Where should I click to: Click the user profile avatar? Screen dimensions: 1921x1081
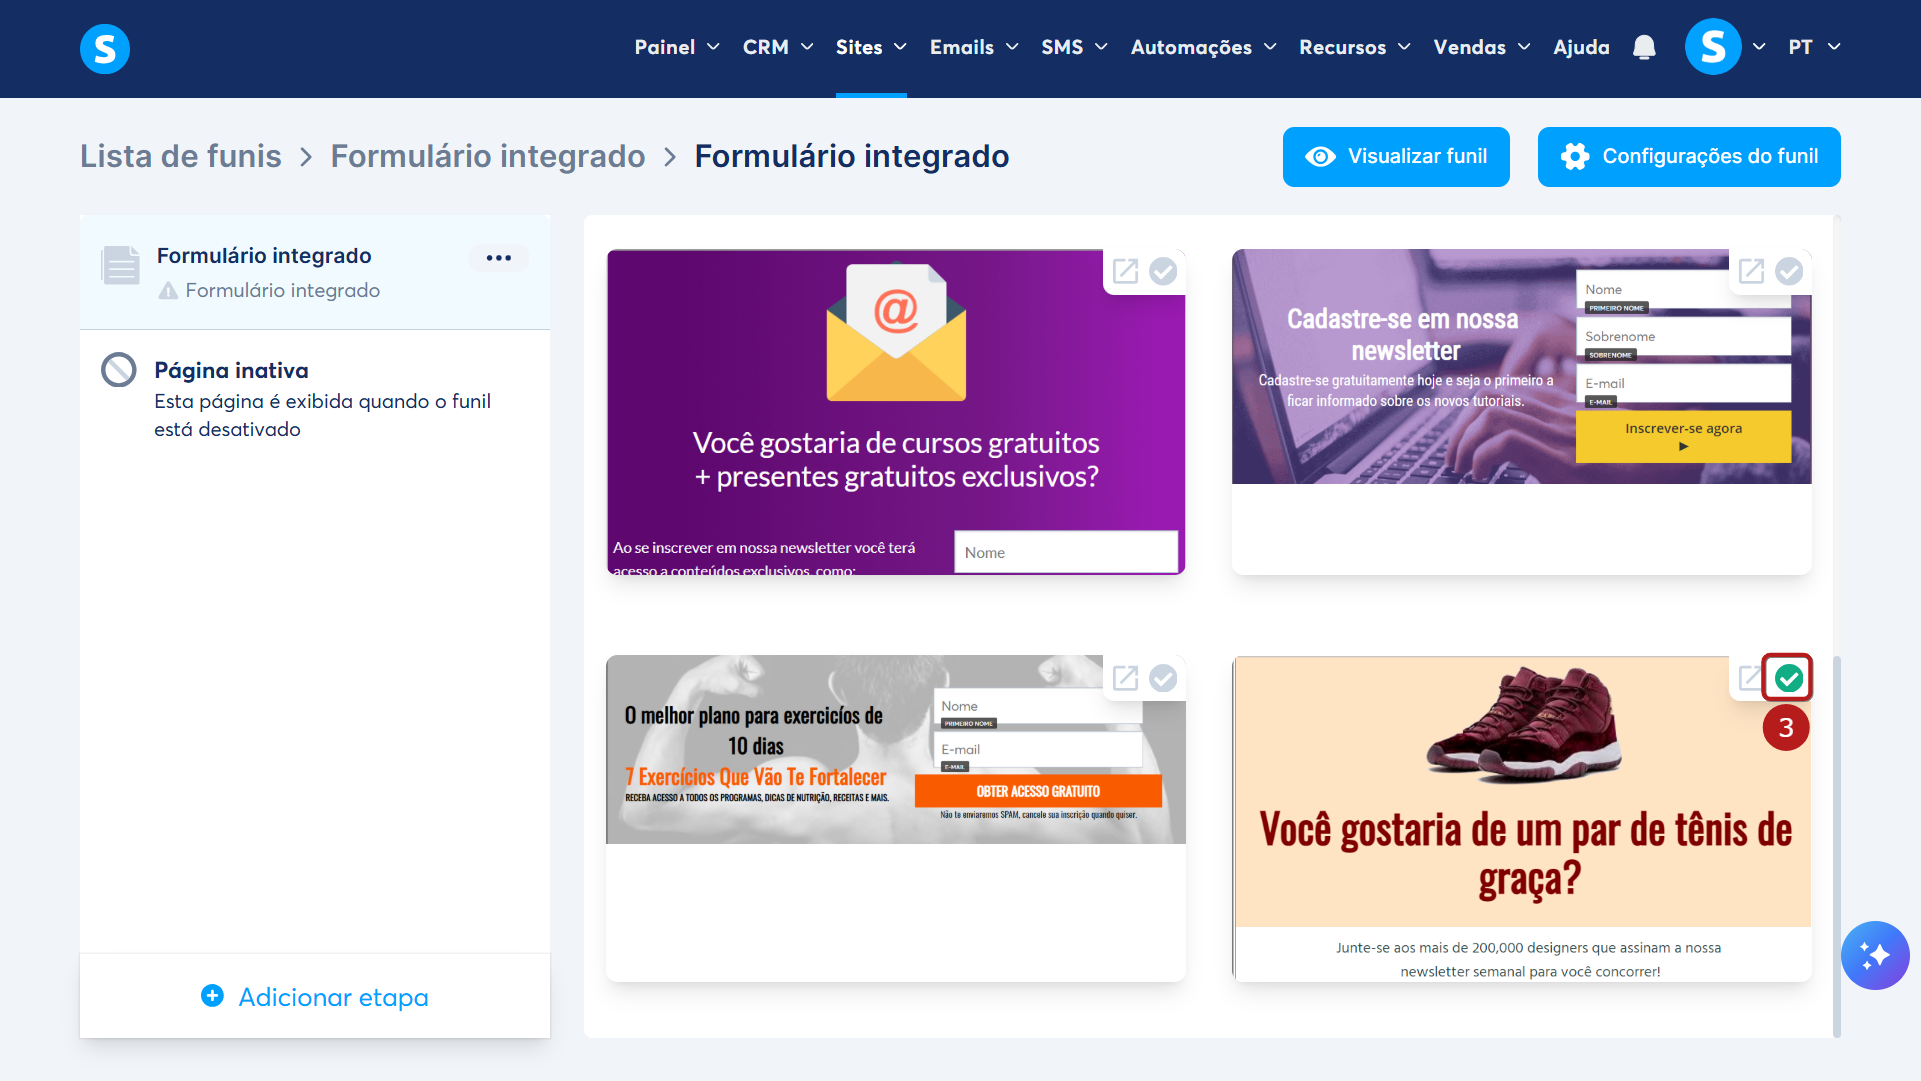[x=1712, y=47]
